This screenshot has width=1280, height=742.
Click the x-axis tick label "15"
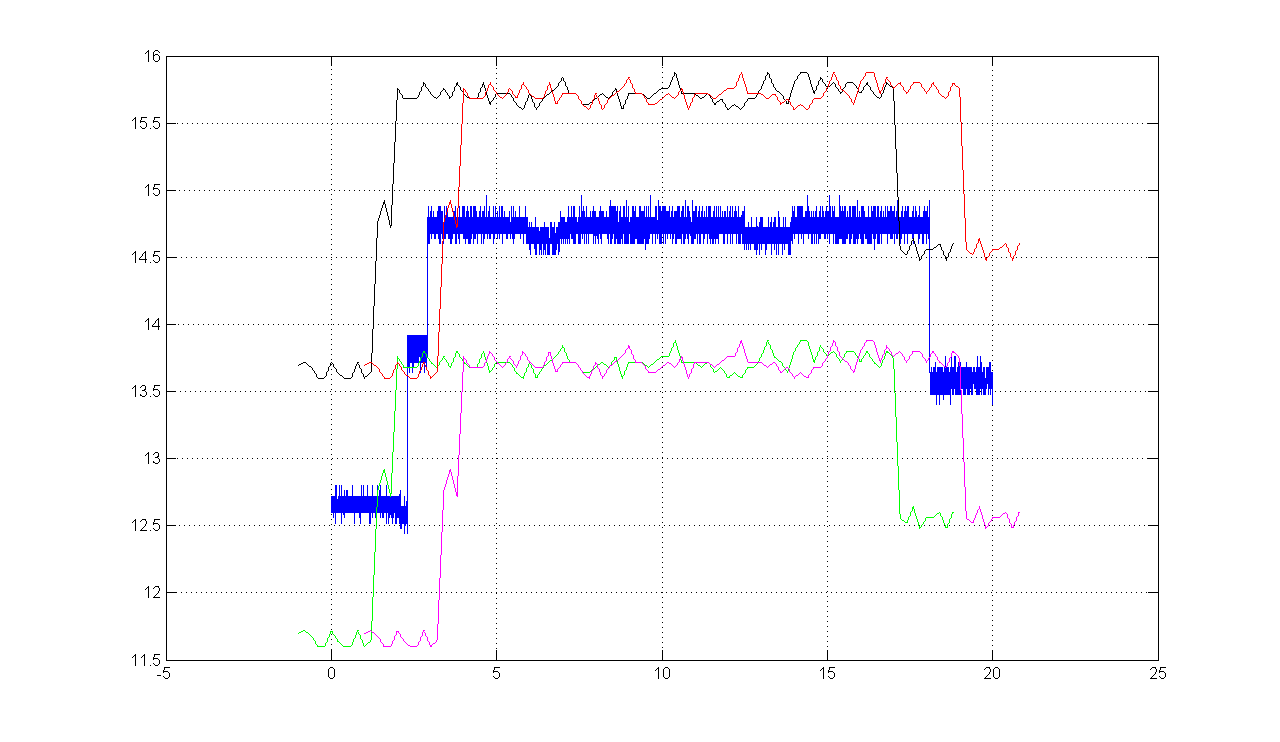point(827,674)
